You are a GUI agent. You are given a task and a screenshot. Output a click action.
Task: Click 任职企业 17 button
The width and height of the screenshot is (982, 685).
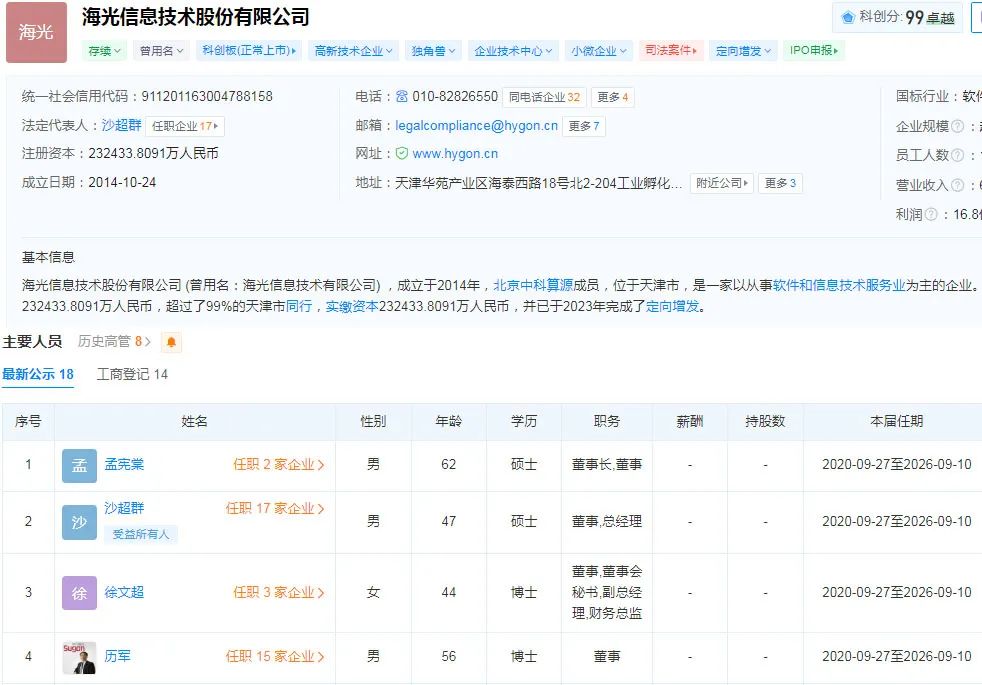tap(185, 126)
